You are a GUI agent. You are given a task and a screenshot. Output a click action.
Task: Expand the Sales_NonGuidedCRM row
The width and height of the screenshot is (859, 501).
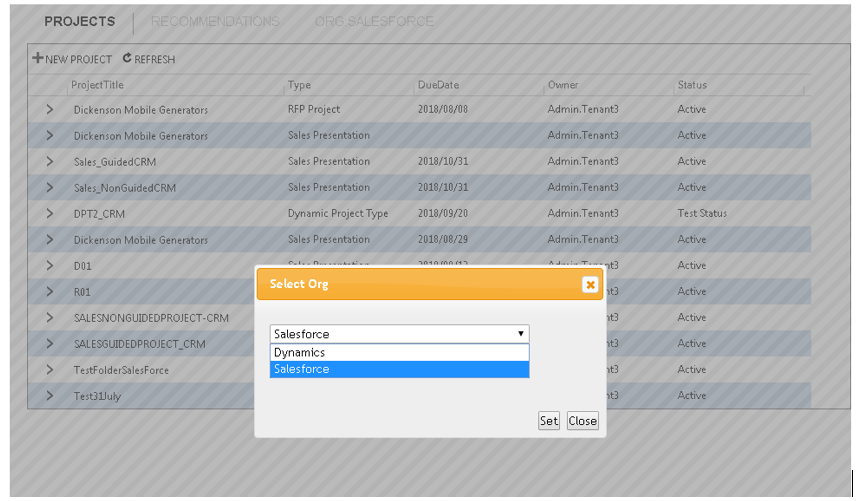click(x=49, y=187)
